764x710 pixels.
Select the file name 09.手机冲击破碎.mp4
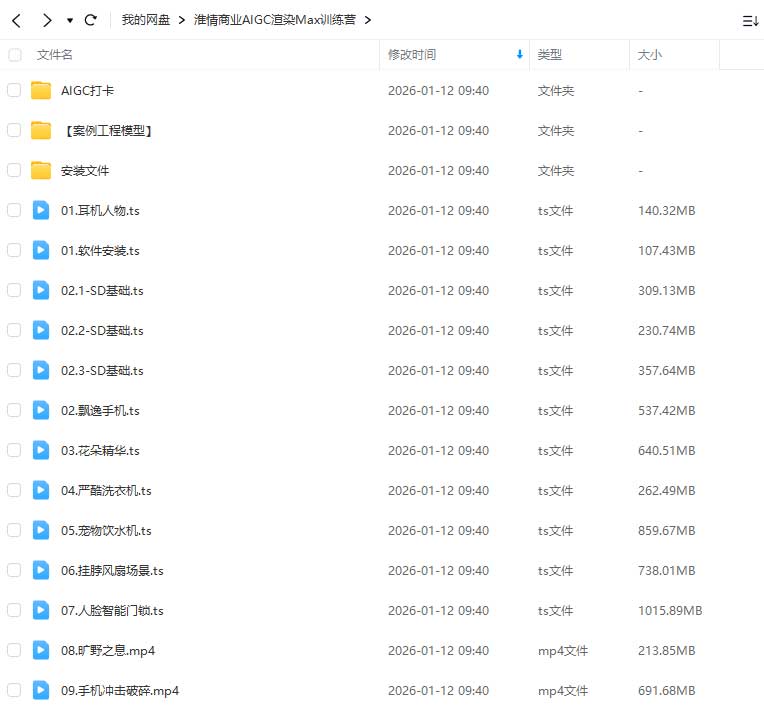[120, 691]
